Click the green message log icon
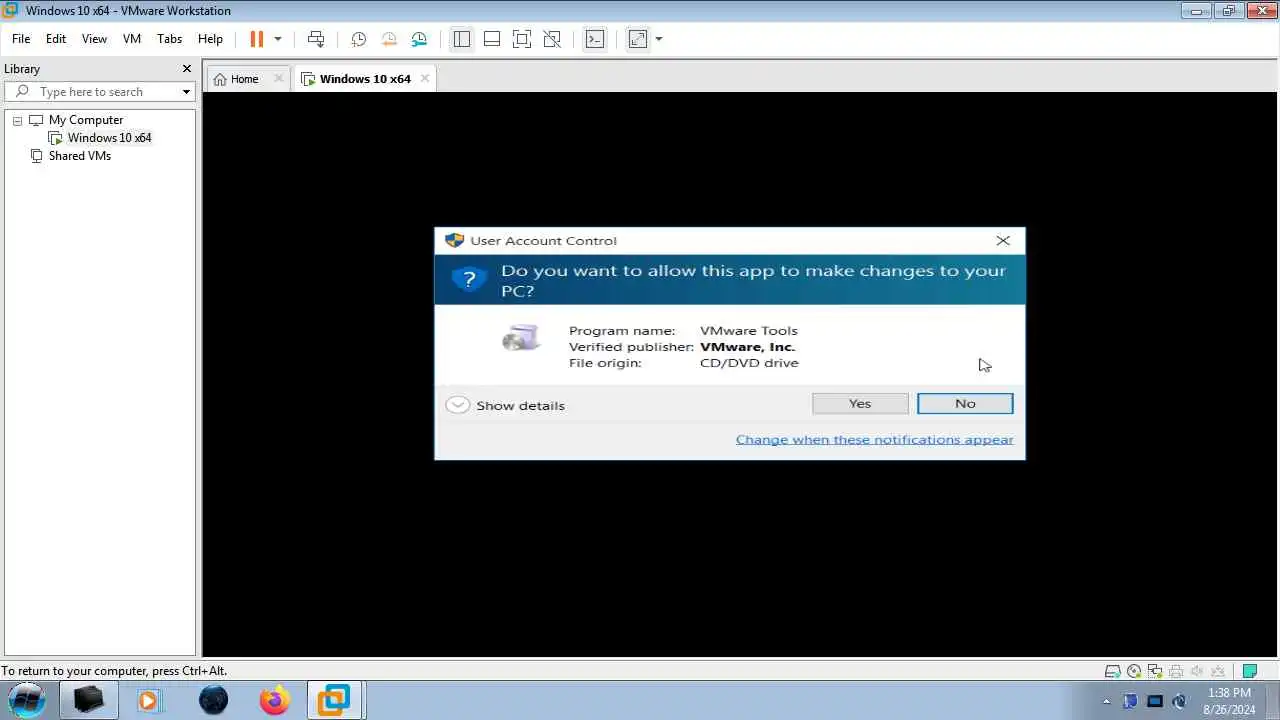 (x=1249, y=672)
